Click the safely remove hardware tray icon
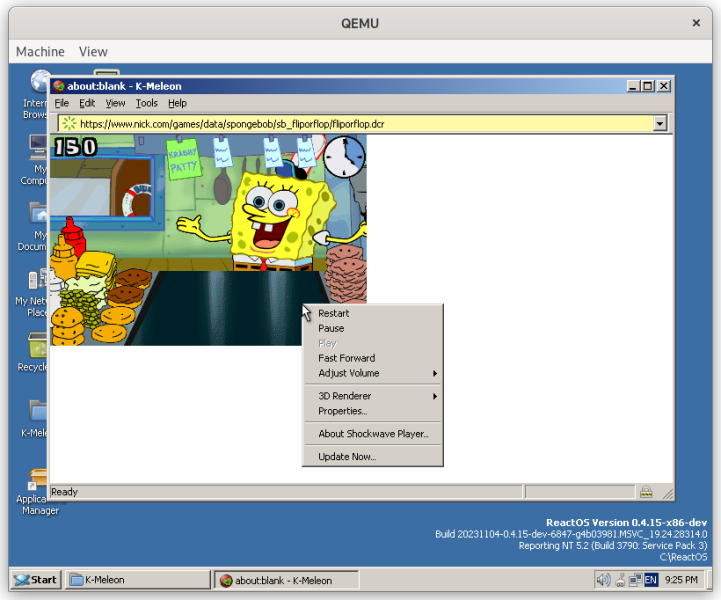Viewport: 721px width, 600px height. (x=620, y=580)
